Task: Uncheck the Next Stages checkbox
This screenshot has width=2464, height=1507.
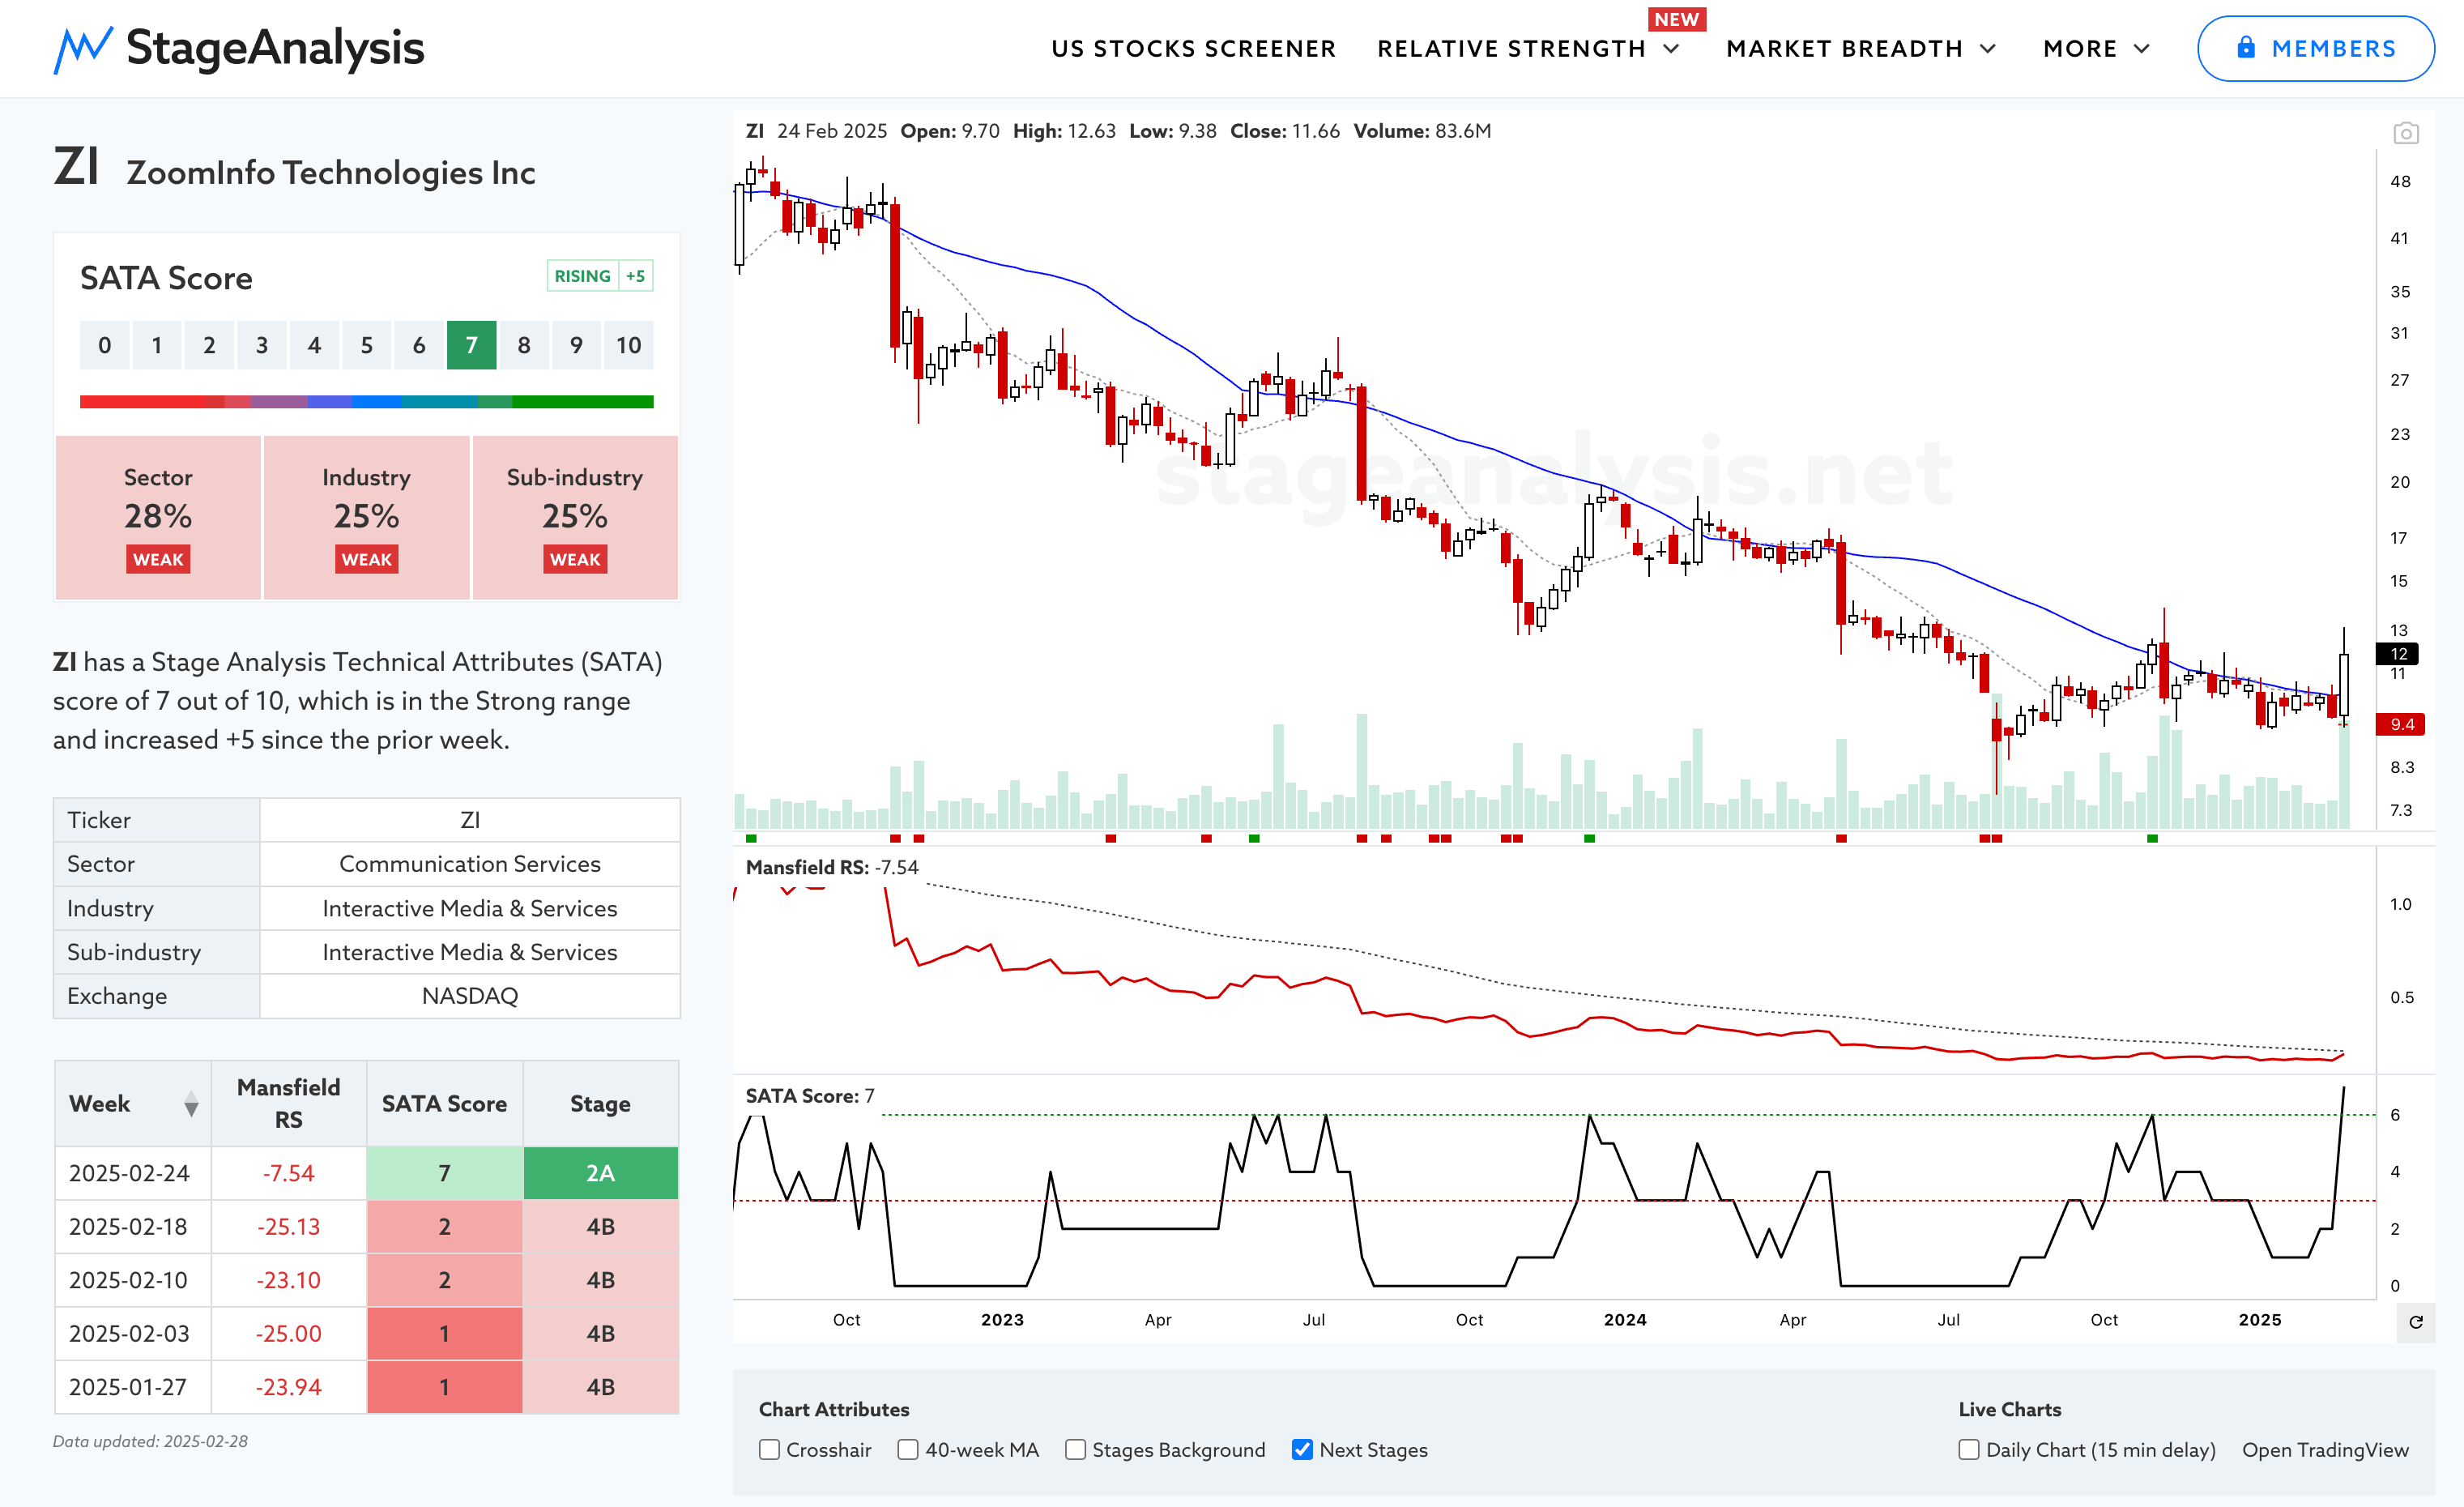Action: tap(1302, 1450)
